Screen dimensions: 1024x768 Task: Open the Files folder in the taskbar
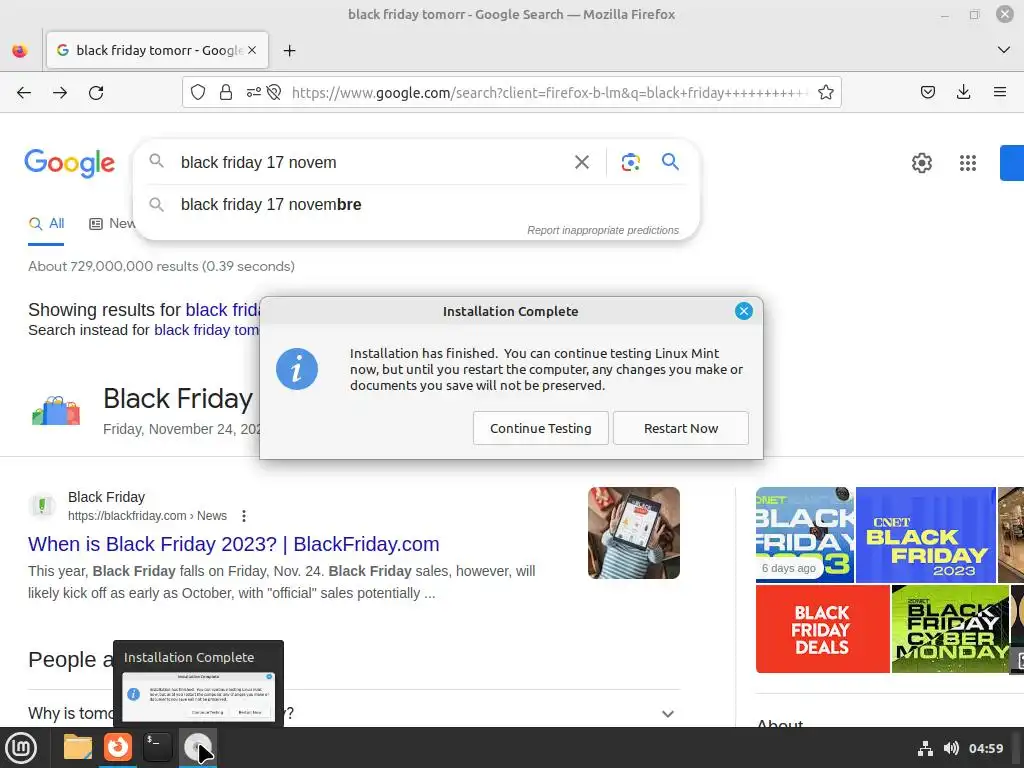(x=78, y=747)
